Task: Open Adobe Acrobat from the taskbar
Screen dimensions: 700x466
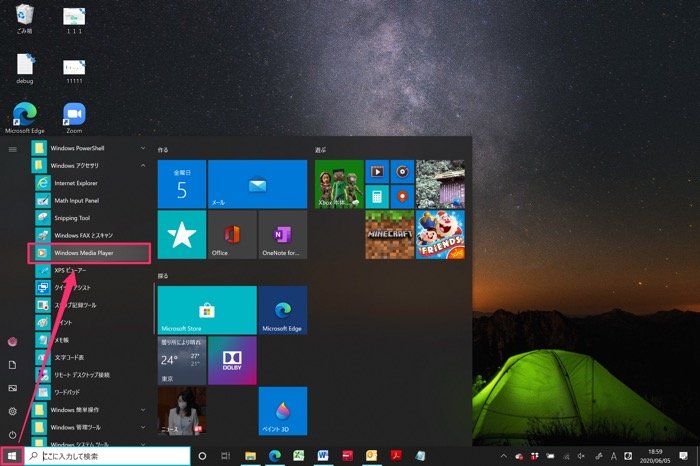Action: (x=396, y=456)
